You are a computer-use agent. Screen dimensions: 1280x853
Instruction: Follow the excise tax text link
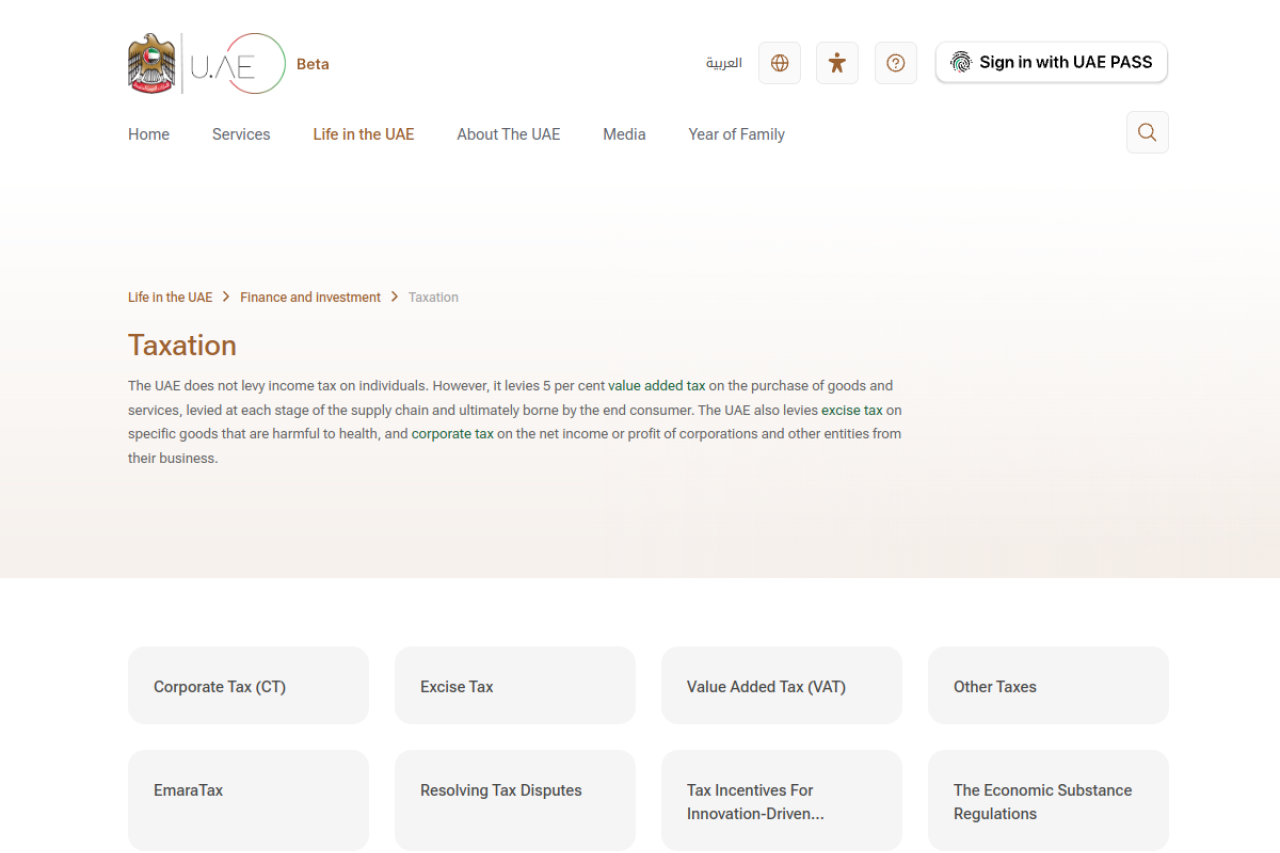pos(852,410)
